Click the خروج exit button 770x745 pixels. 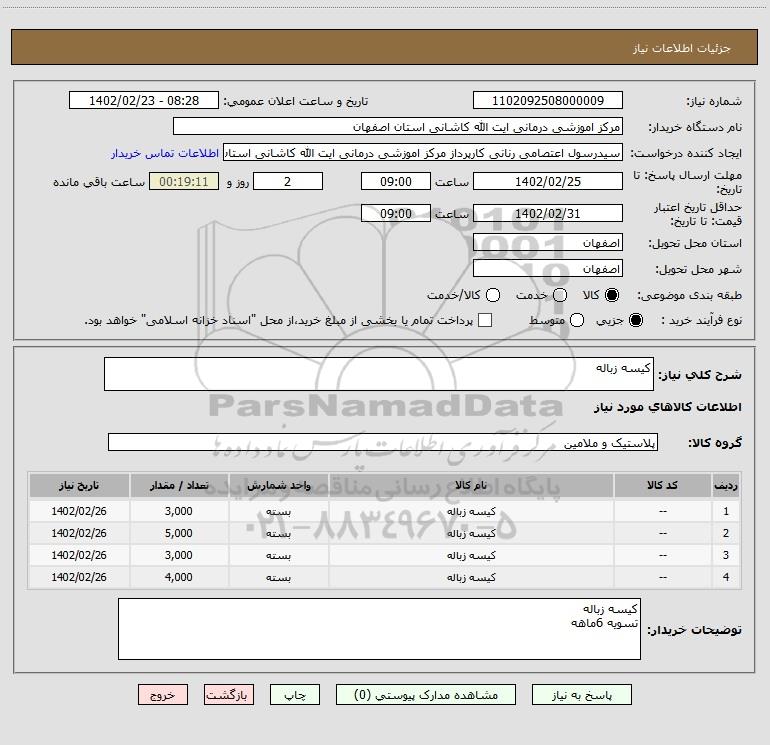tap(163, 695)
